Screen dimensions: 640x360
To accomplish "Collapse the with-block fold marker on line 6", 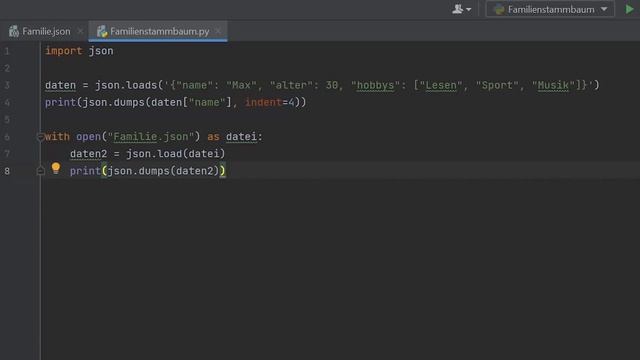I will pyautogui.click(x=40, y=137).
